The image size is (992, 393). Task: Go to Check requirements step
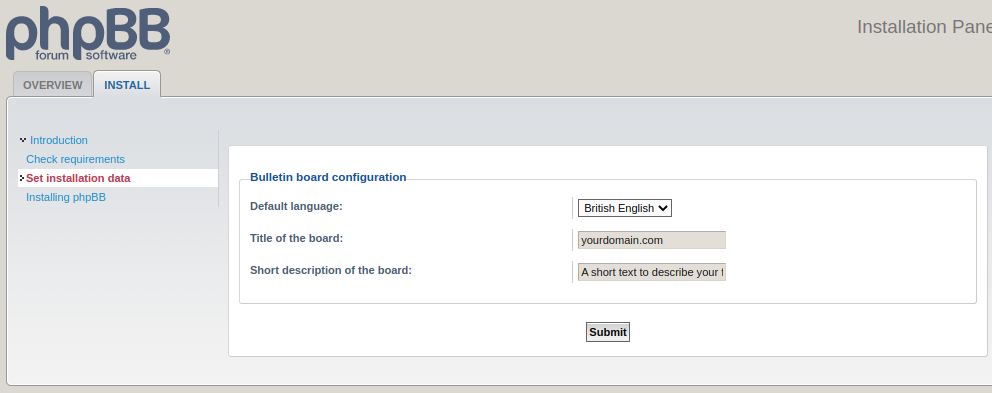(x=75, y=159)
